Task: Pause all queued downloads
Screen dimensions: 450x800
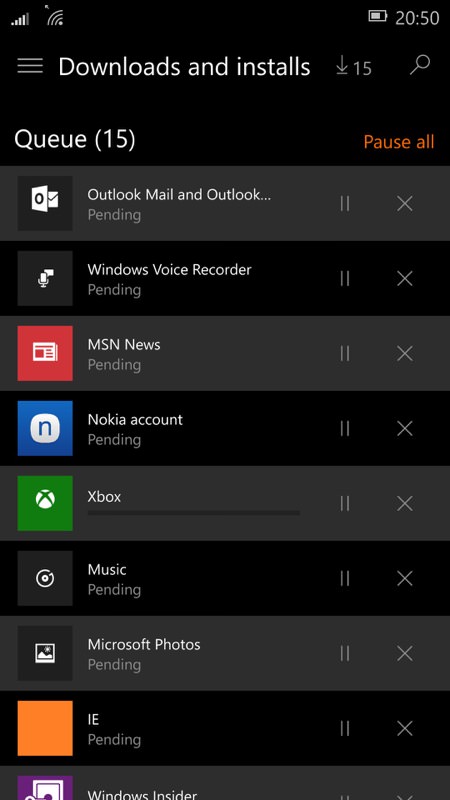Action: (398, 142)
